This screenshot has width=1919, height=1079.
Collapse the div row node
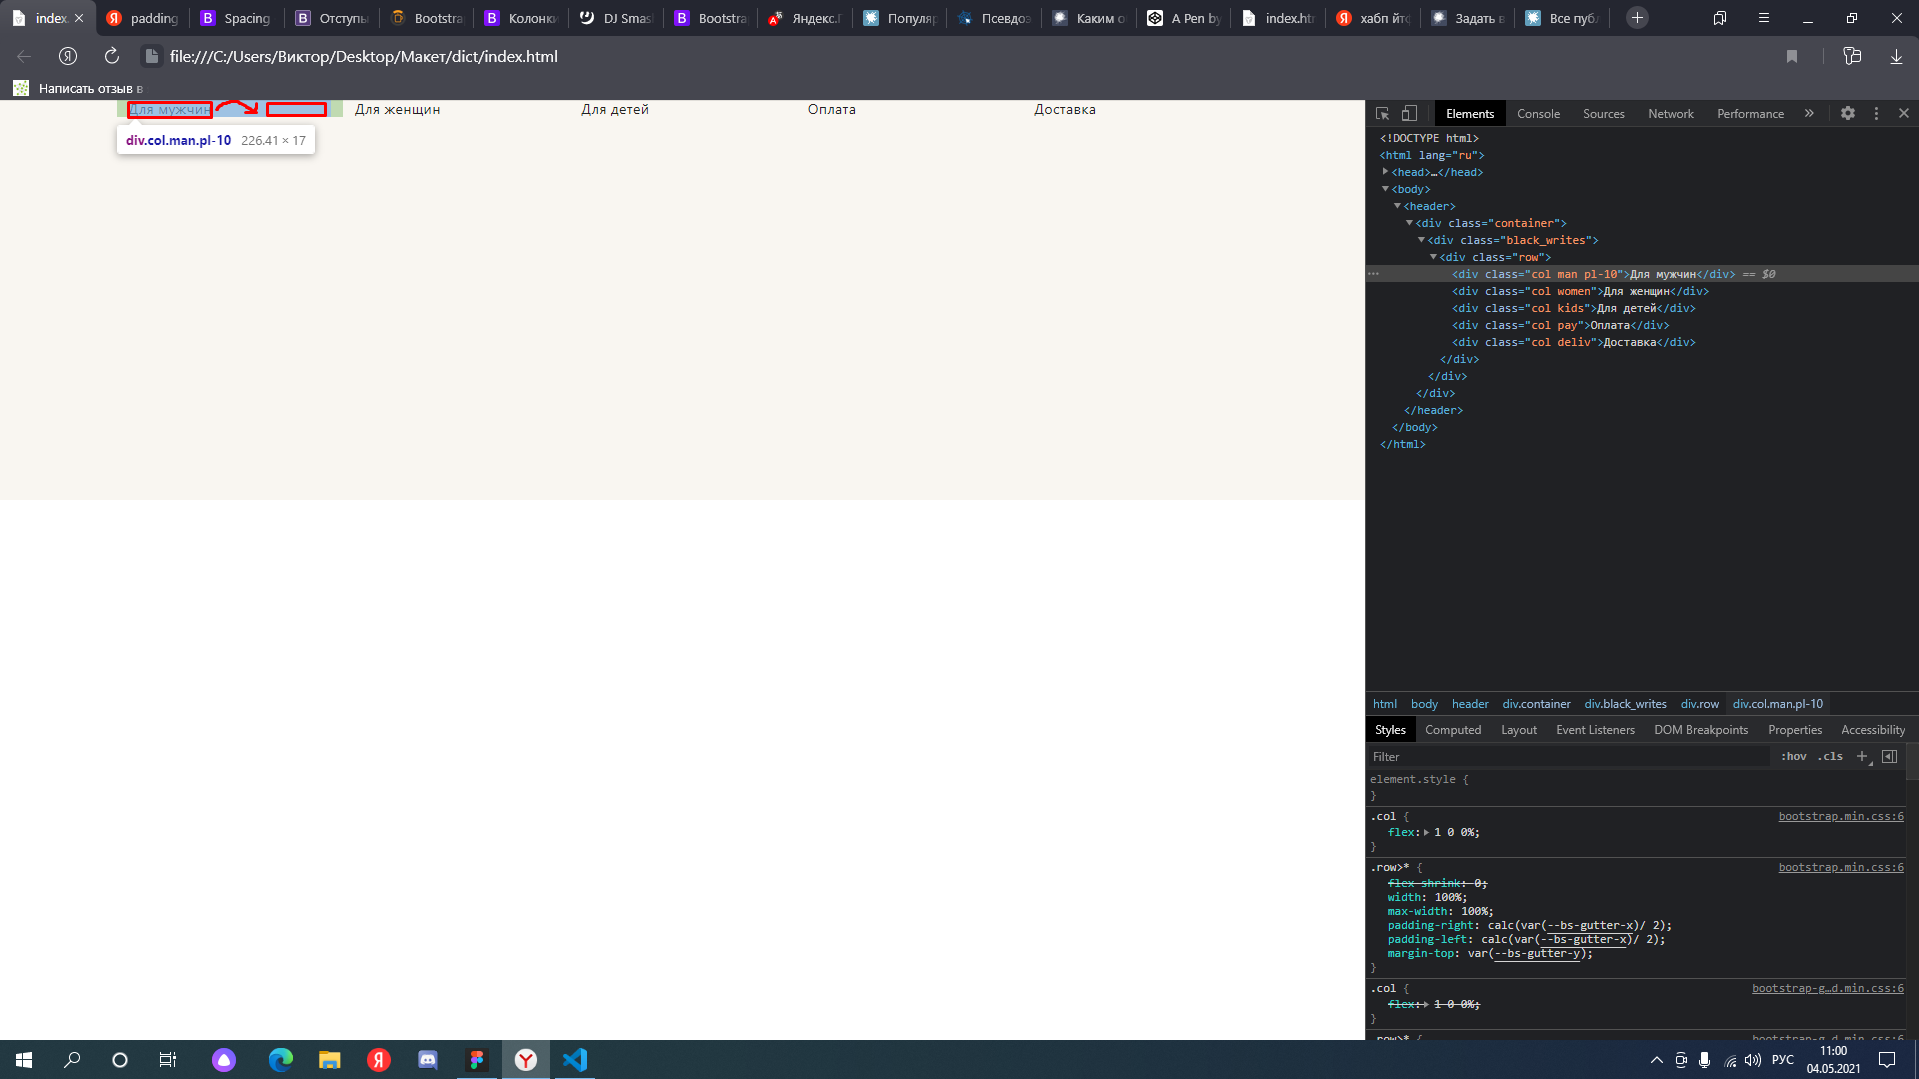(1434, 257)
